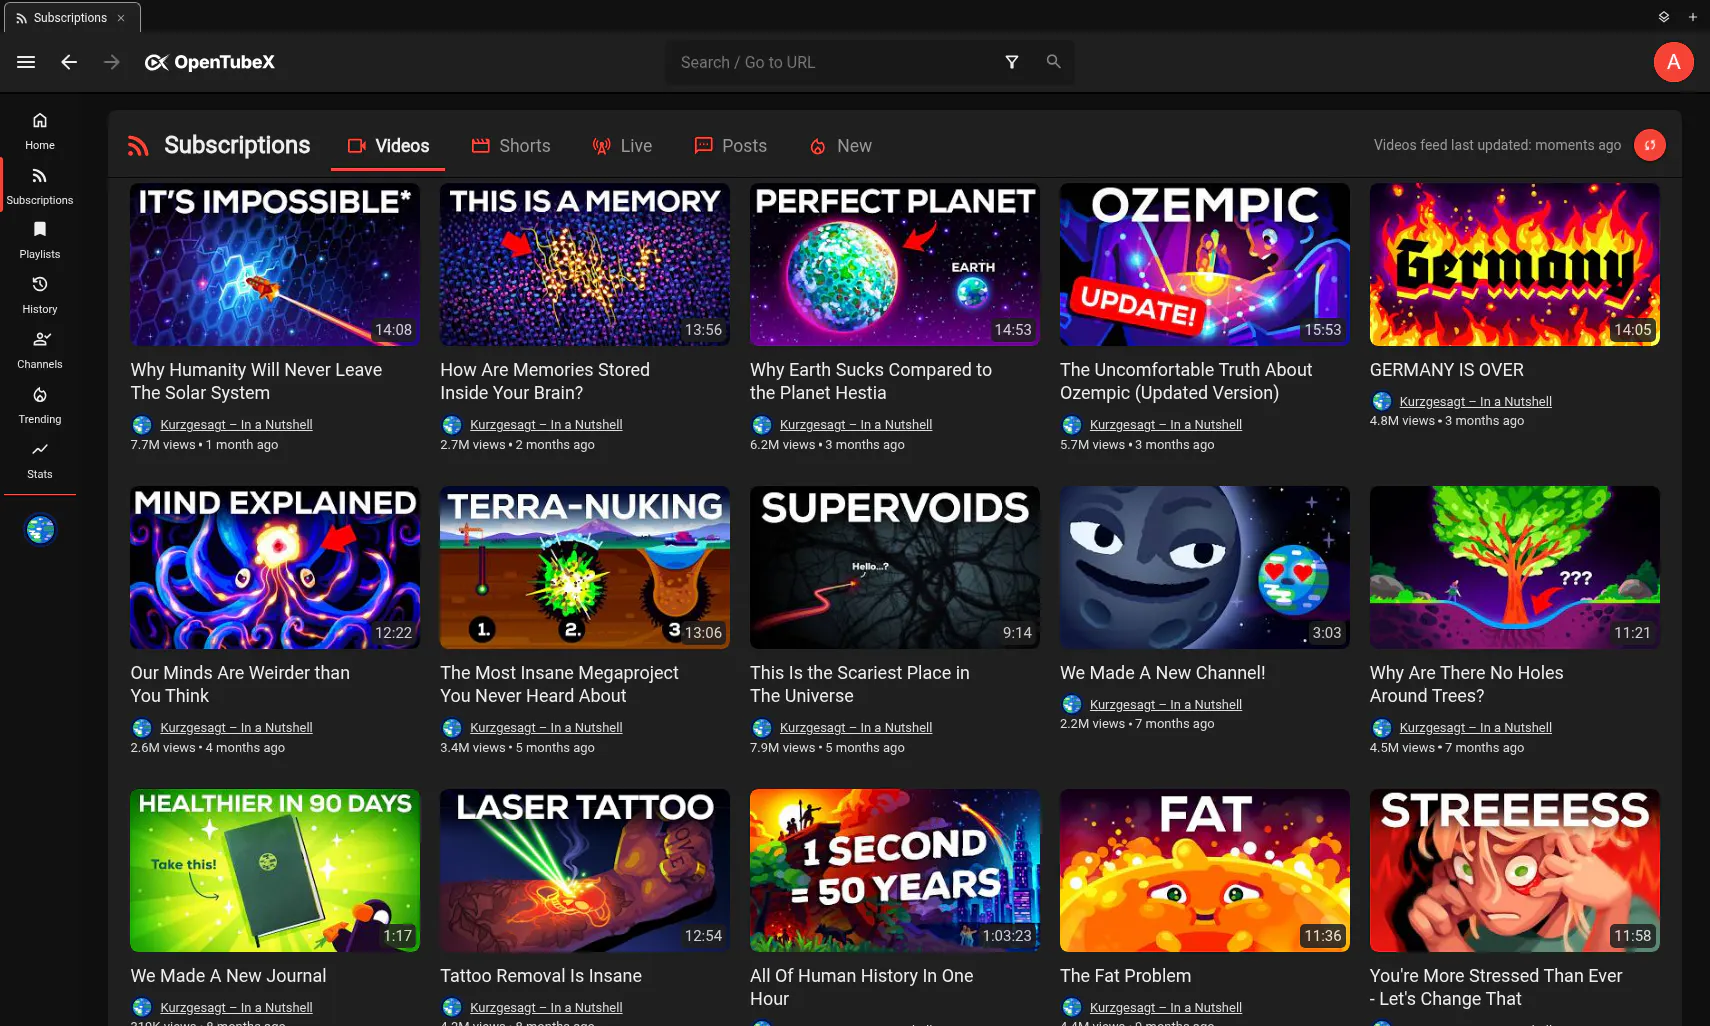Click the search magnifier icon
Viewport: 1710px width, 1026px height.
point(1053,62)
